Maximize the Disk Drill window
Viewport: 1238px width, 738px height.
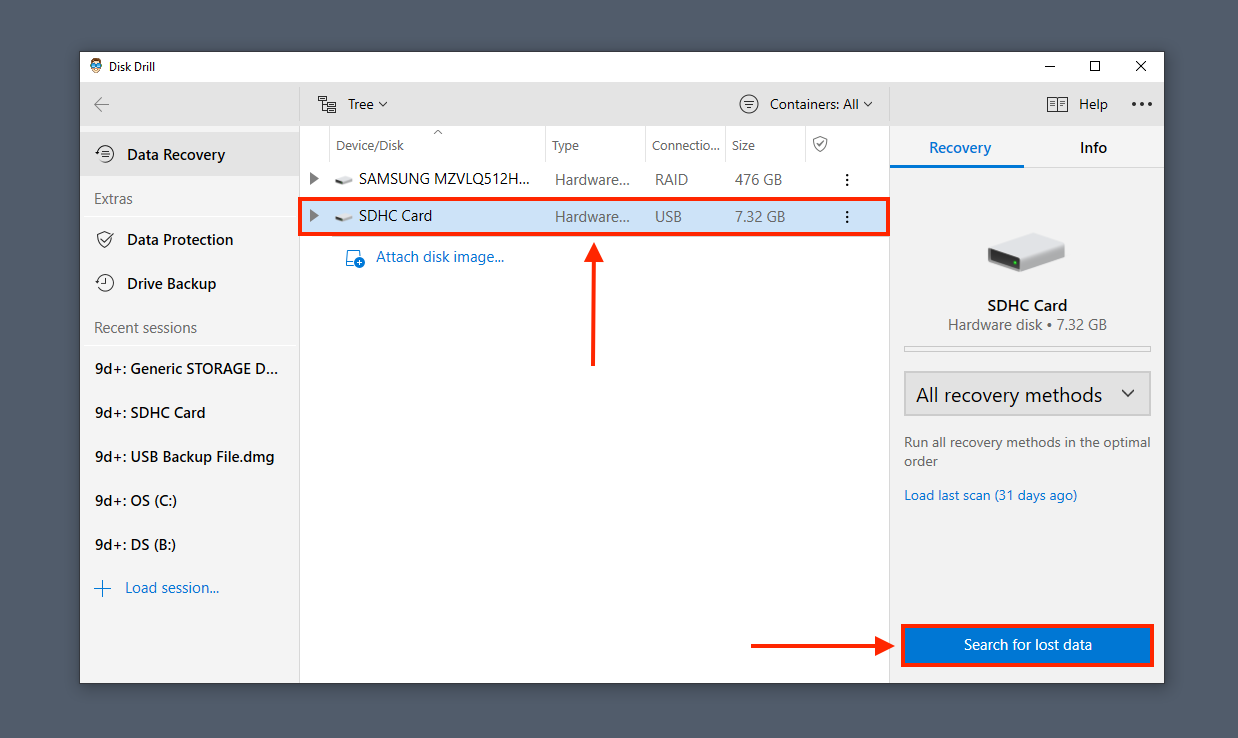click(1095, 66)
